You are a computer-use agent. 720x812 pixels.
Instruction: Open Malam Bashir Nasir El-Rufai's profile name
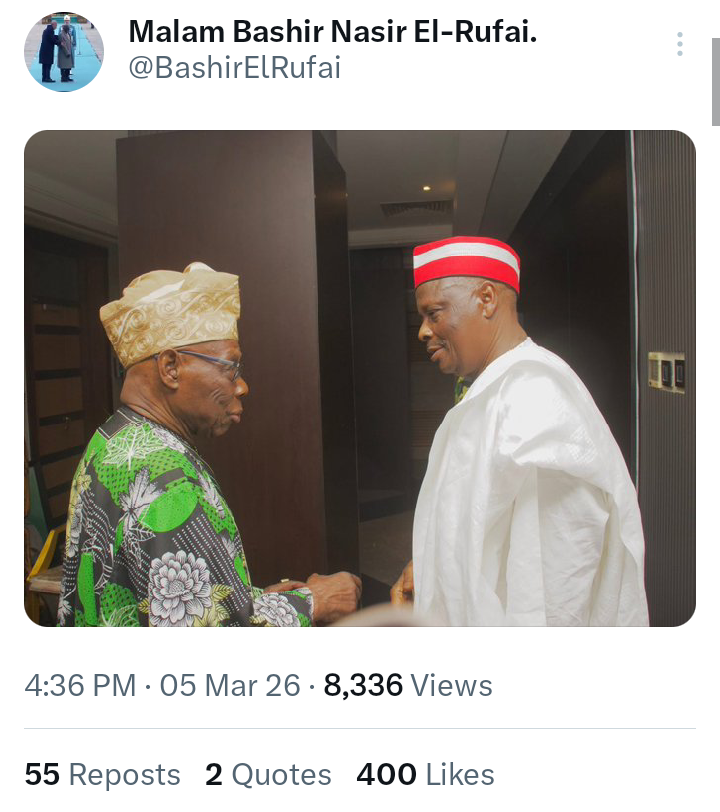click(333, 32)
